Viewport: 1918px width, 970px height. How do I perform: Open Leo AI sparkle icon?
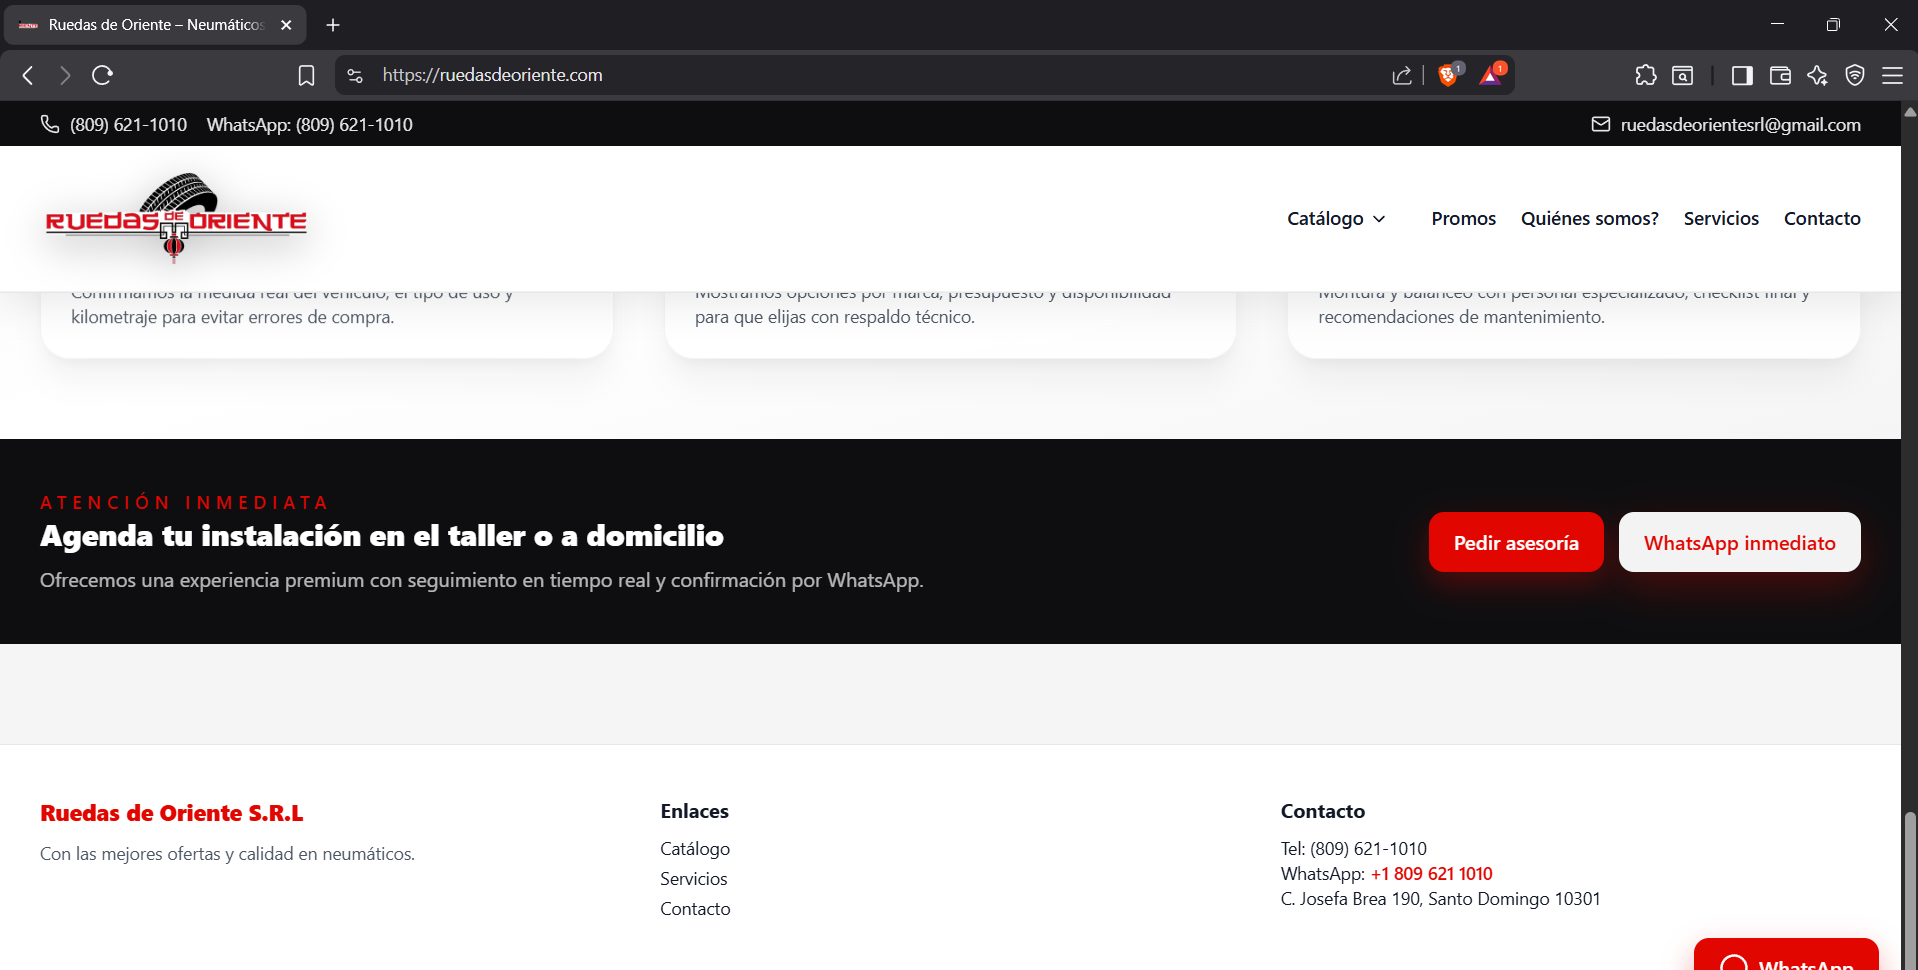pos(1817,75)
